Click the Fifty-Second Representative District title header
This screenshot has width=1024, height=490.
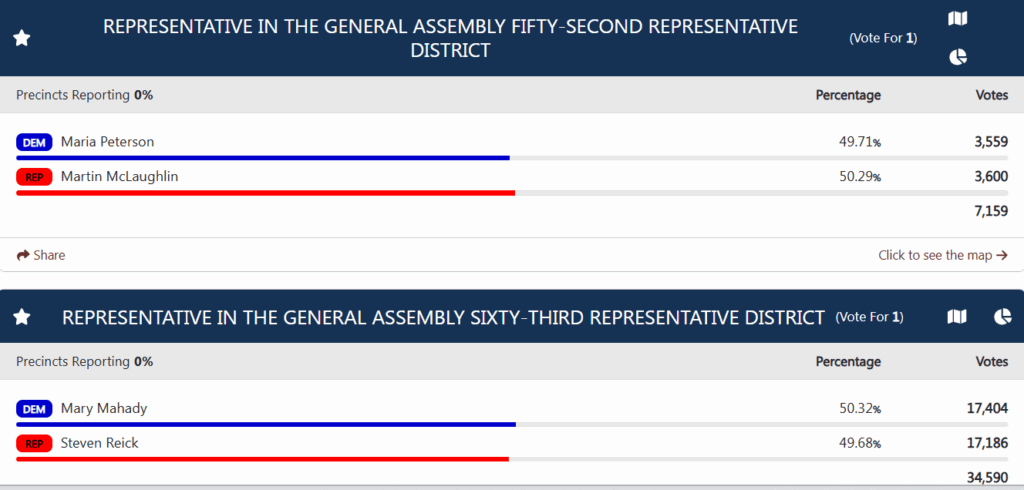451,39
